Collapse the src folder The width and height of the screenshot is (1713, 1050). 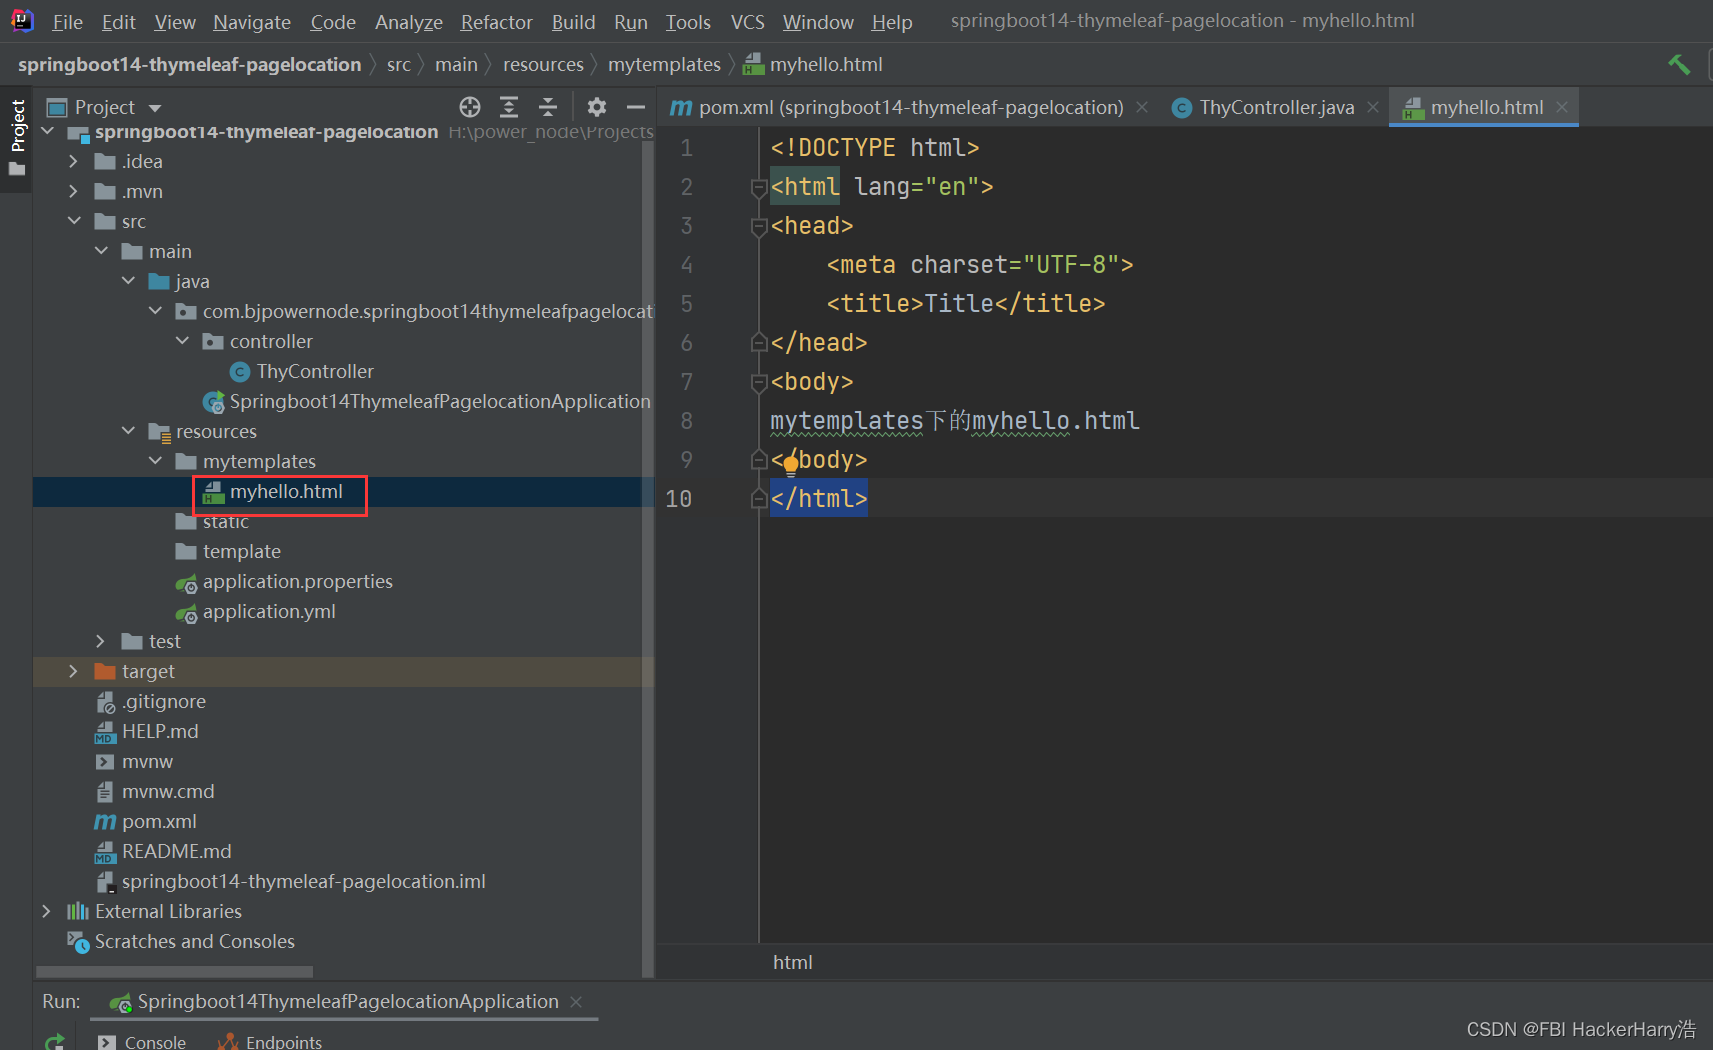pos(73,221)
